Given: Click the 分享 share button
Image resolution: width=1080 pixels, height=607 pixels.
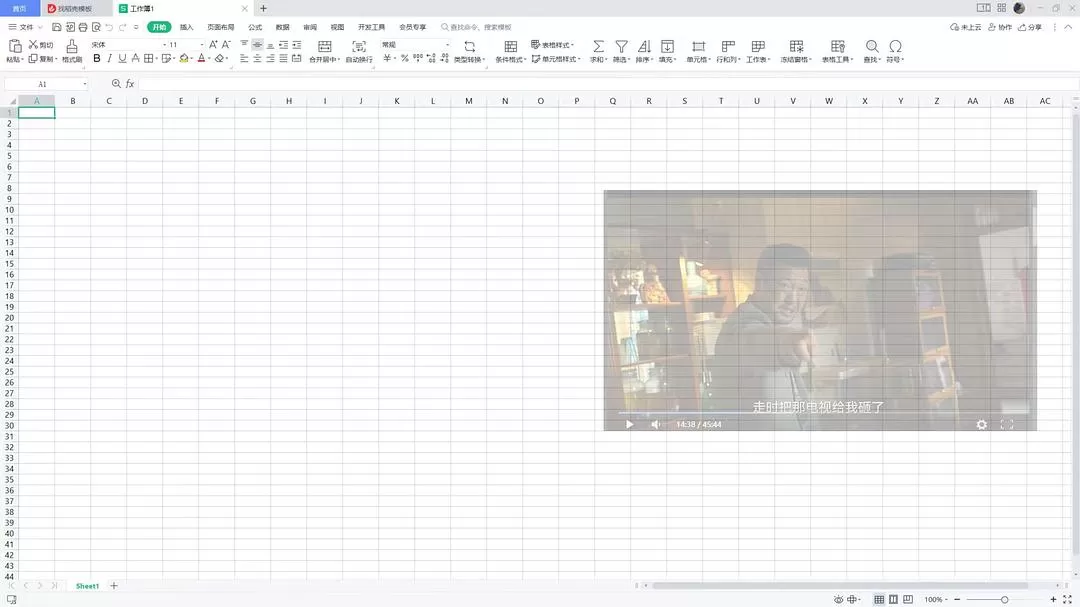Looking at the screenshot, I should click(1030, 27).
